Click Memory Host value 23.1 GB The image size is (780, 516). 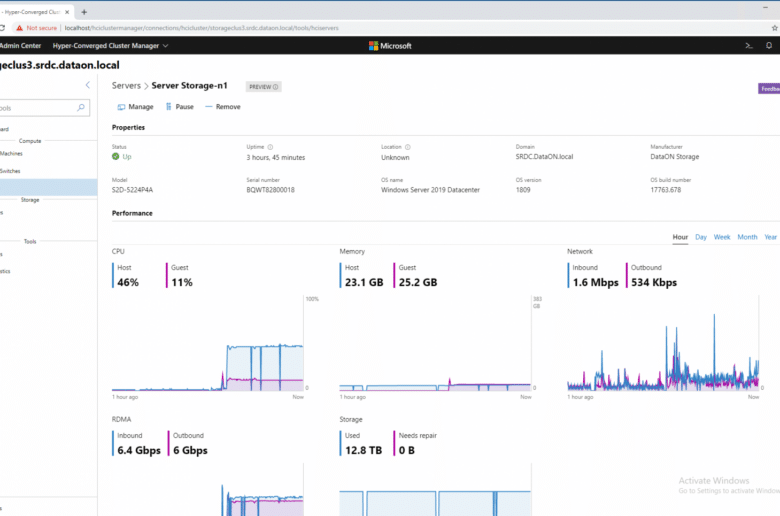pyautogui.click(x=364, y=283)
